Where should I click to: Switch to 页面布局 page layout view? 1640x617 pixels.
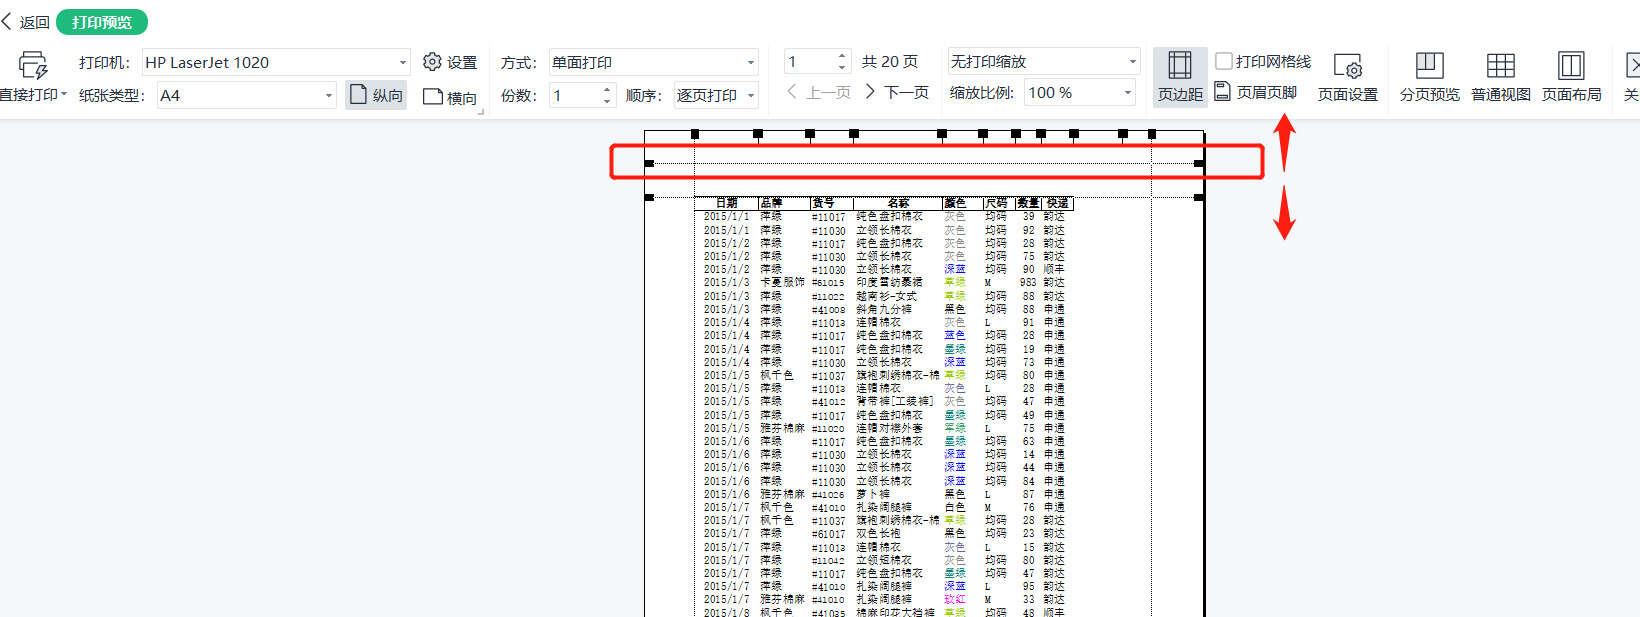coord(1572,76)
